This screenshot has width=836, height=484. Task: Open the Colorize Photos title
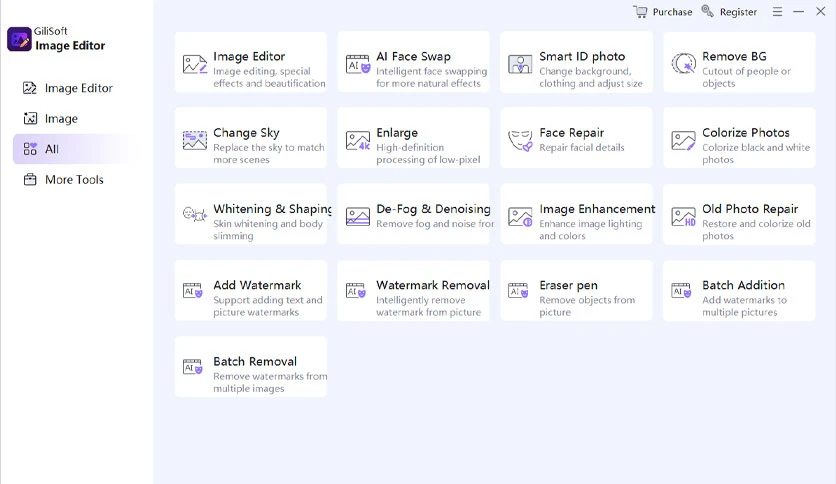[x=745, y=133]
